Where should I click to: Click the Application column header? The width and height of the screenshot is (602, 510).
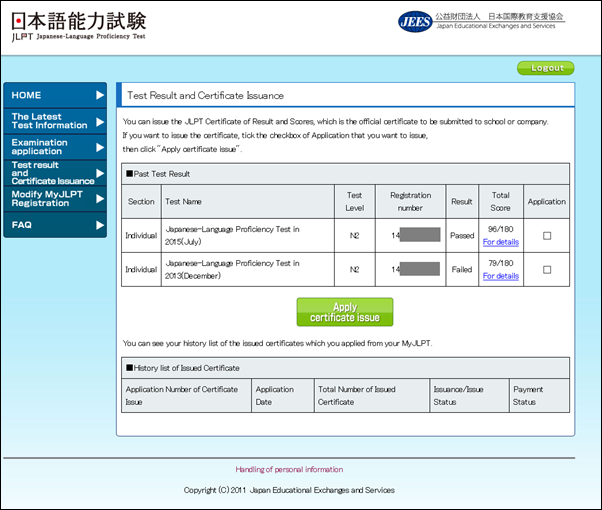tap(546, 202)
